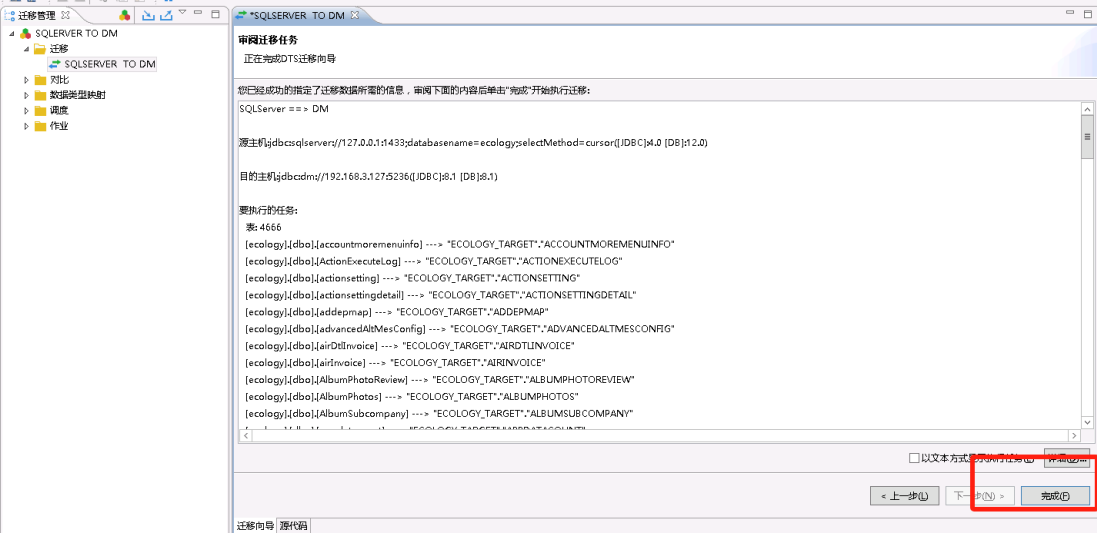Click the import icon in 迁移管理 toolbar
The width and height of the screenshot is (1097, 533).
(x=148, y=15)
